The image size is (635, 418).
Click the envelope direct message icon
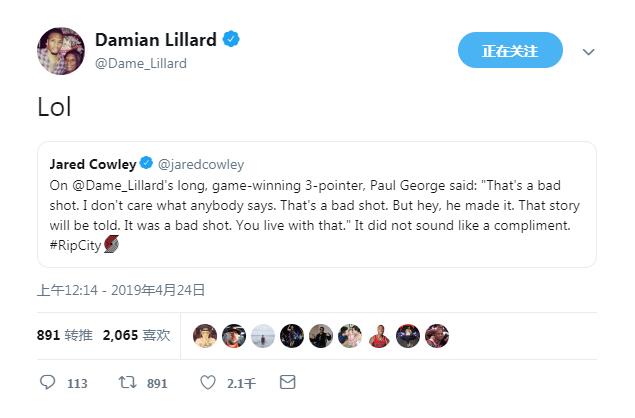287,382
